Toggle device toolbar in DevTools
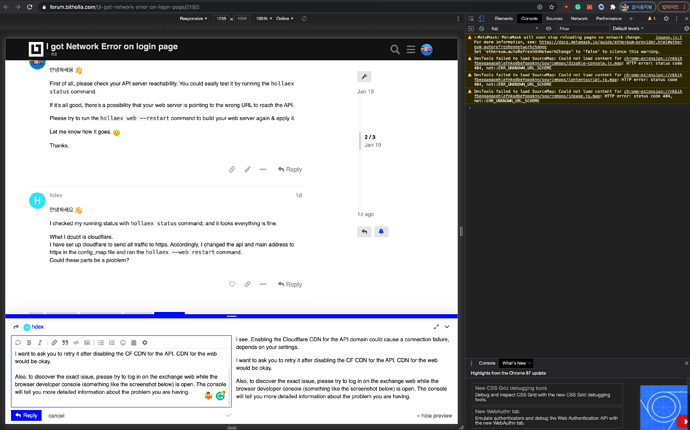Viewport: 690px width, 430px height. 481,18
